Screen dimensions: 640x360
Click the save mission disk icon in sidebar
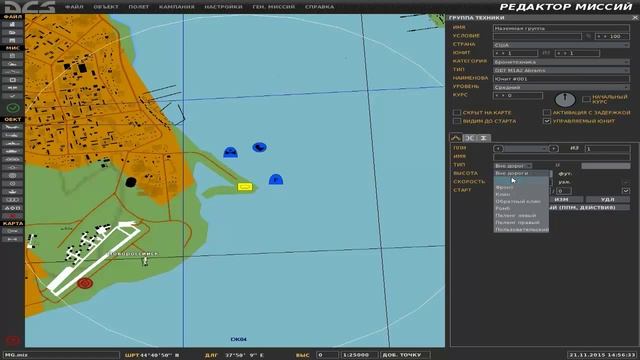pyautogui.click(x=13, y=40)
